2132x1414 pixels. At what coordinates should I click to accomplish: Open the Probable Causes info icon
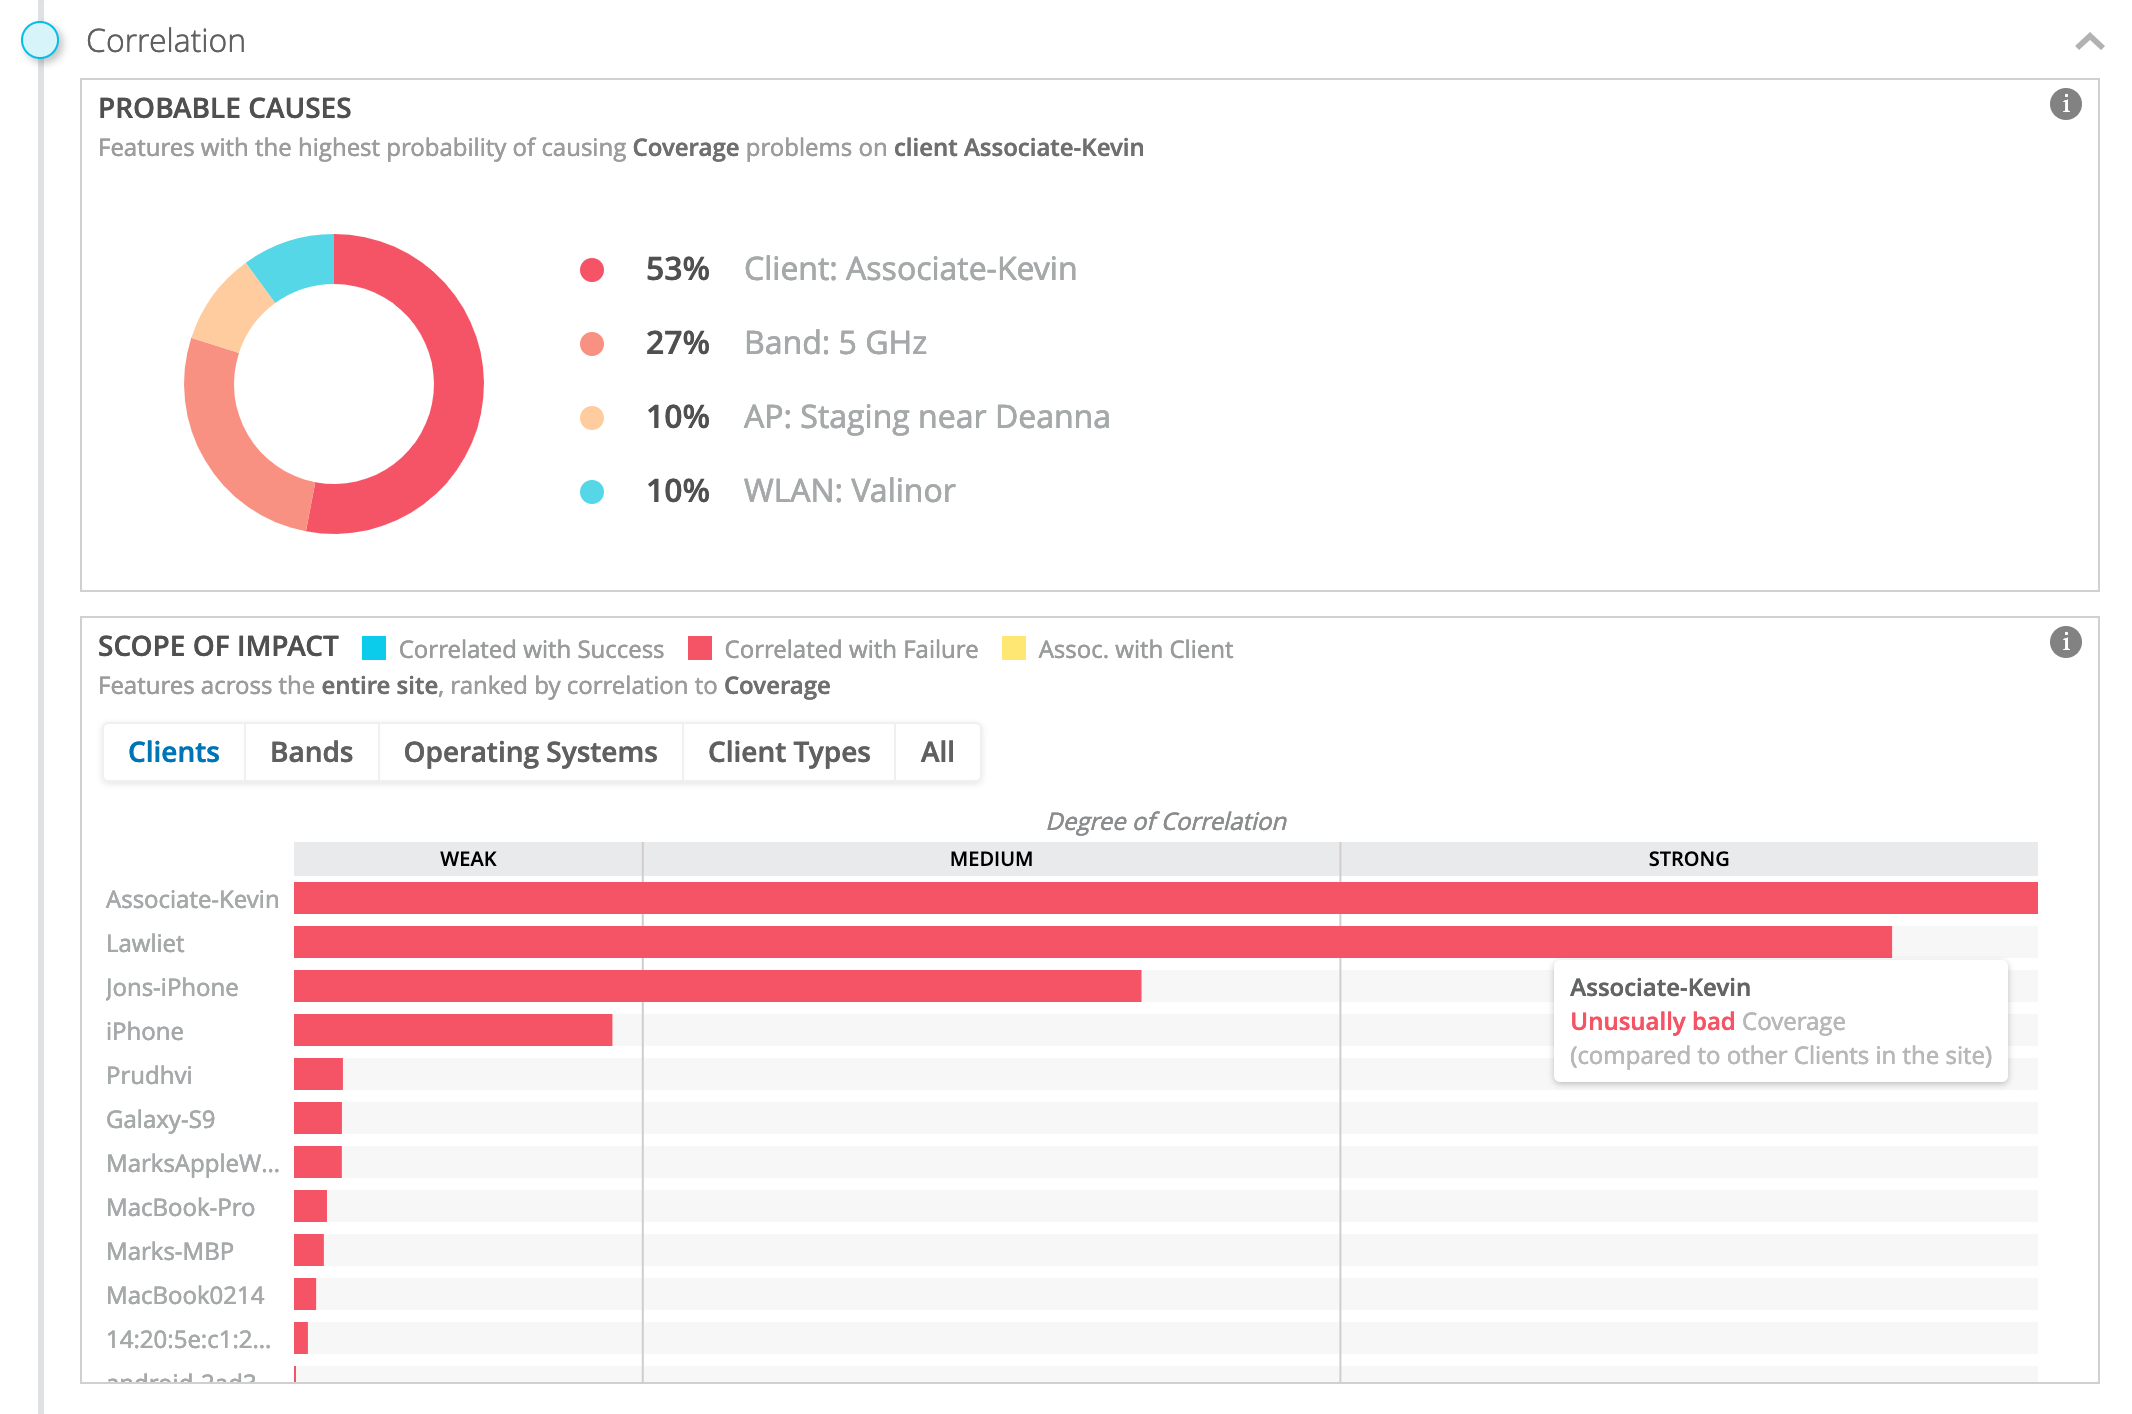[x=2065, y=104]
